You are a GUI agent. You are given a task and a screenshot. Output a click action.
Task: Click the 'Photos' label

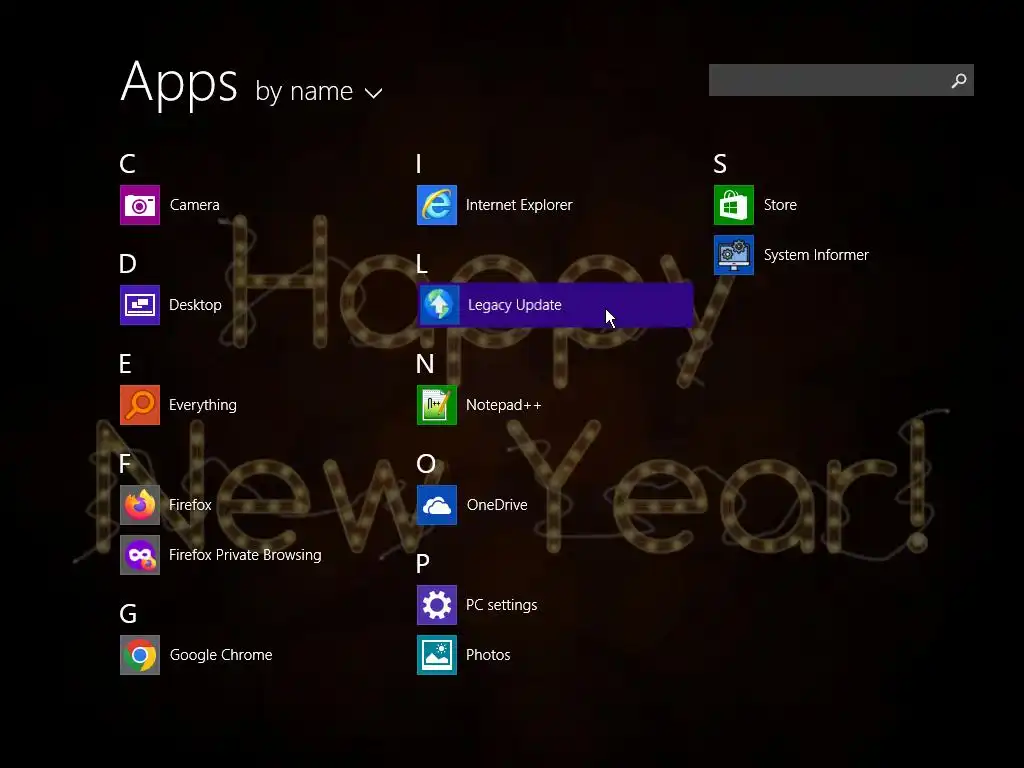pos(488,655)
